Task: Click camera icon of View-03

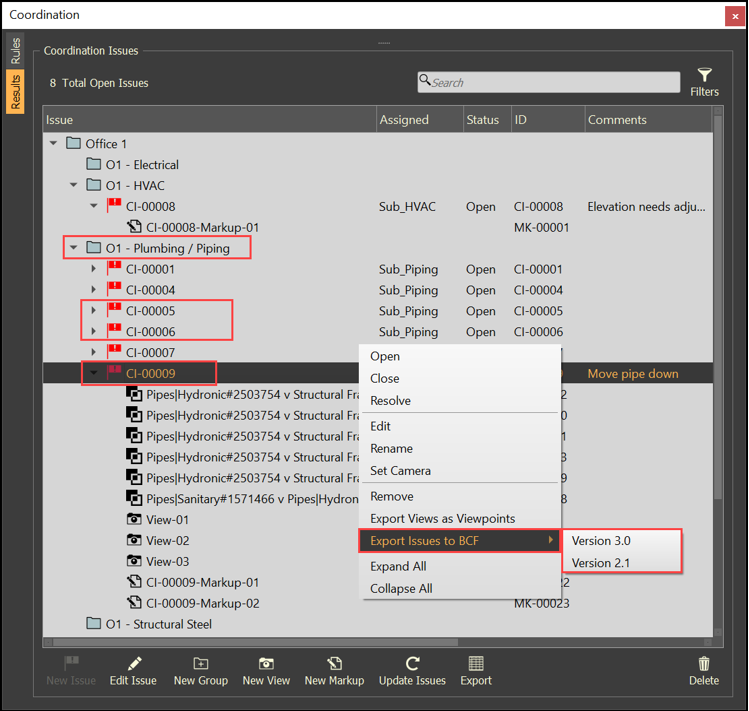Action: (x=134, y=560)
